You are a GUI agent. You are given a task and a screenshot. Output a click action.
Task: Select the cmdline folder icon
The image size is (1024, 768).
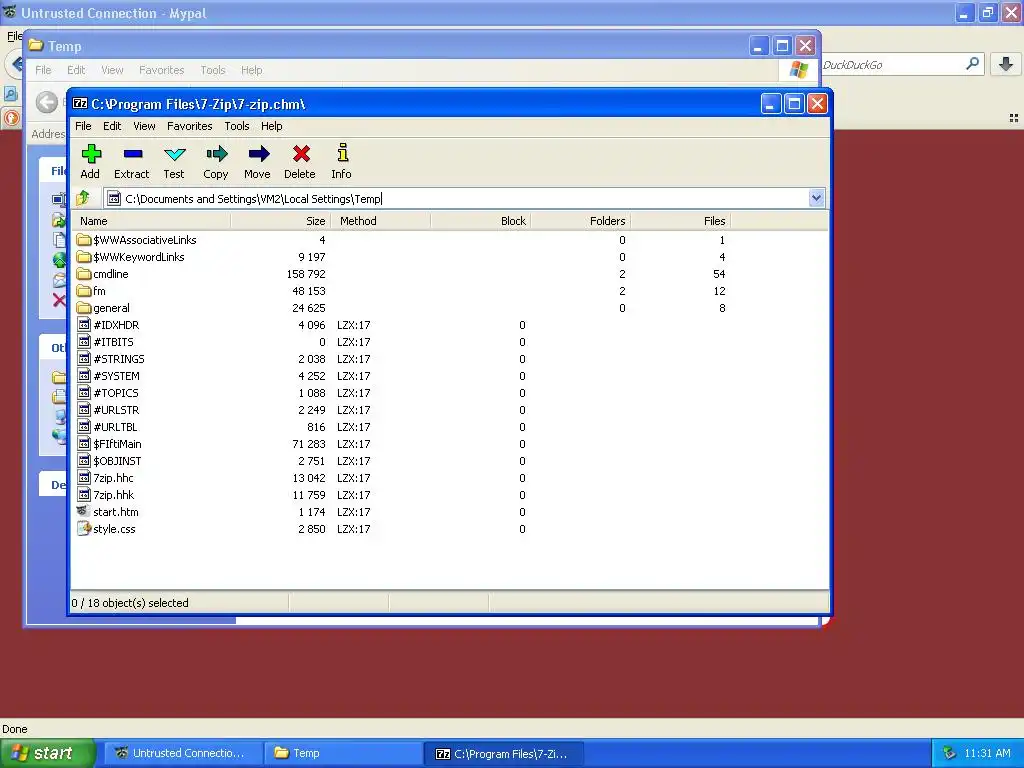pyautogui.click(x=84, y=274)
